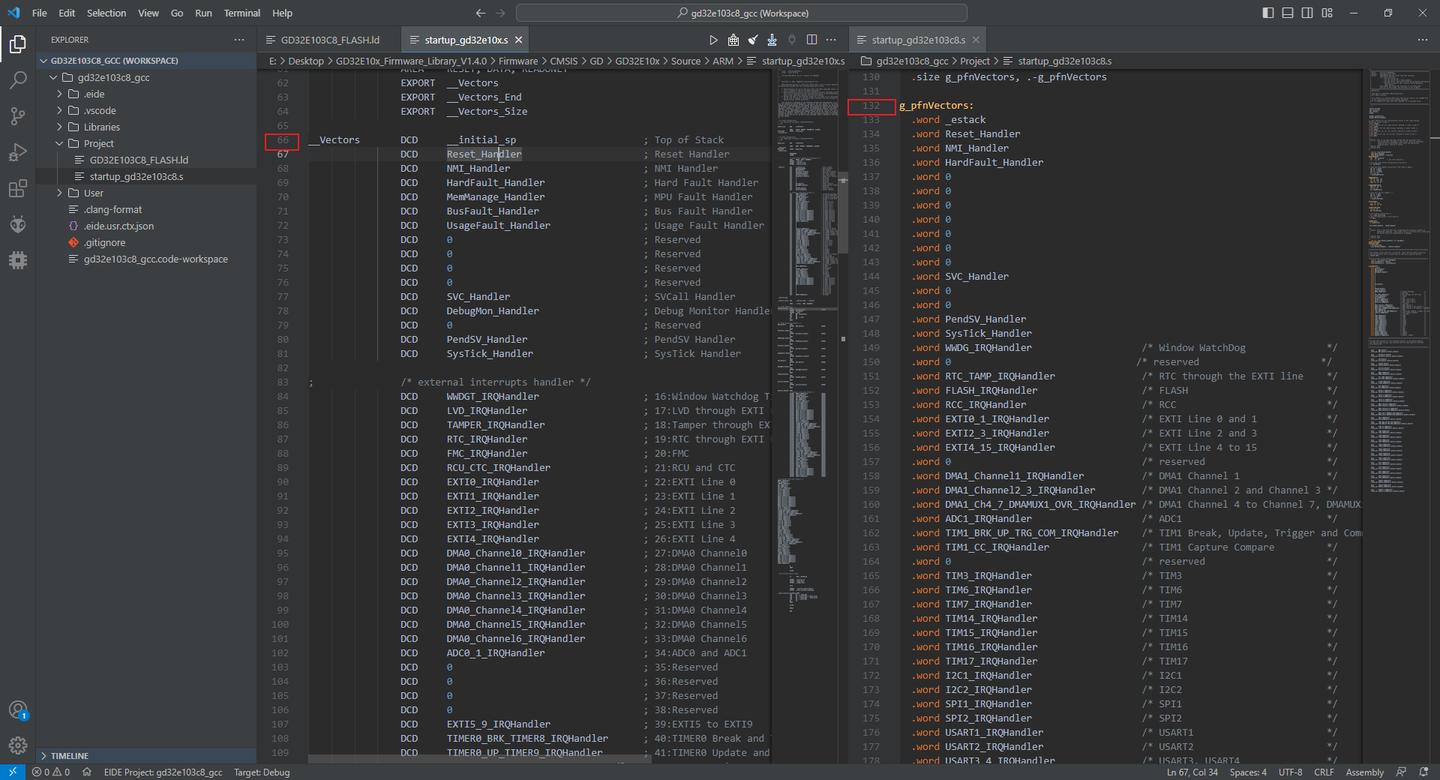Change the Assembly language mode indicator

pos(1364,771)
